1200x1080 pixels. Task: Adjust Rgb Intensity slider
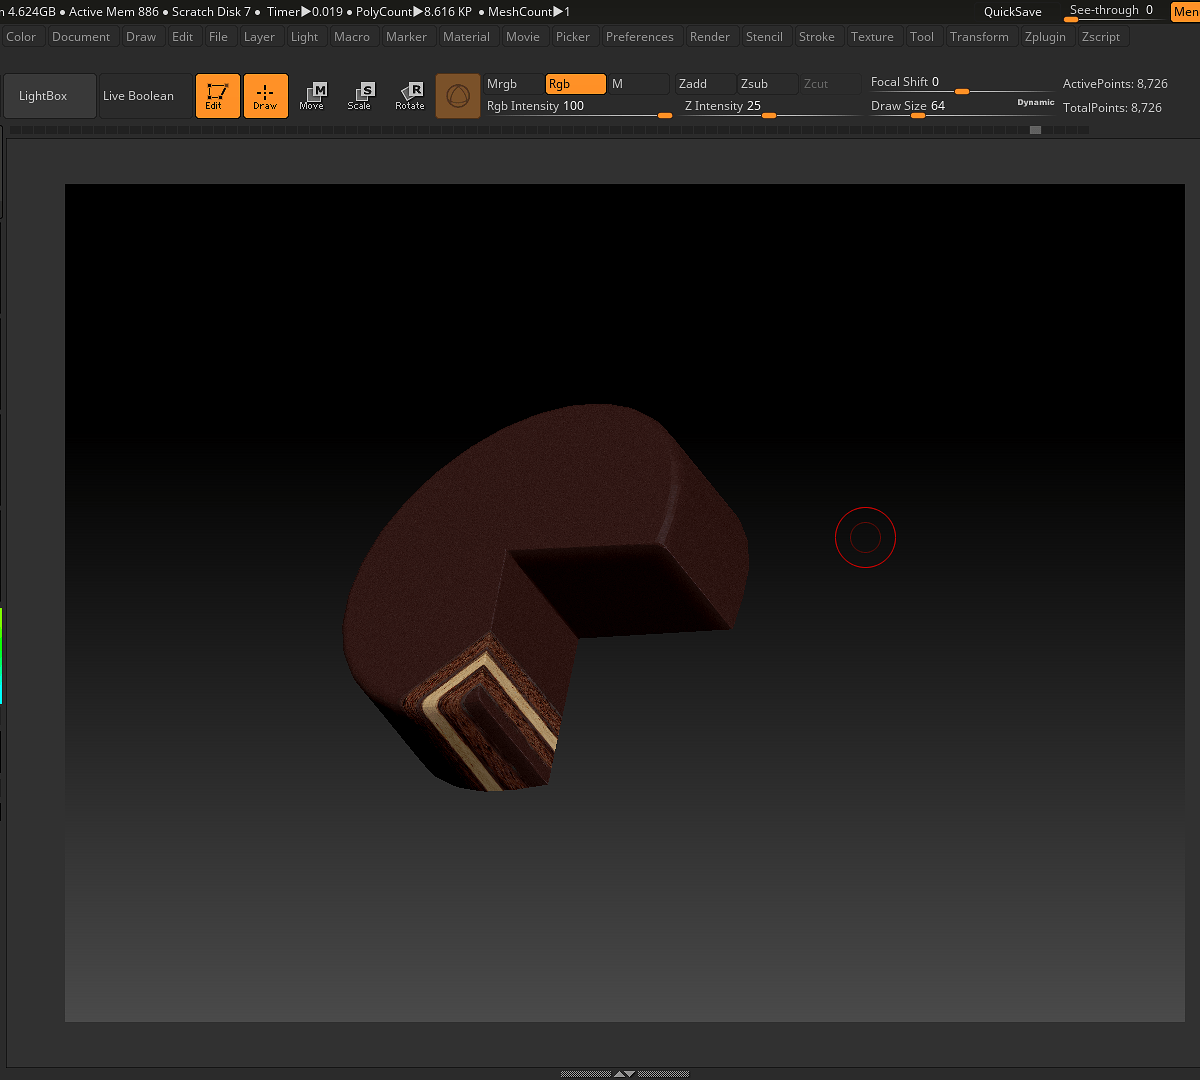pos(579,107)
